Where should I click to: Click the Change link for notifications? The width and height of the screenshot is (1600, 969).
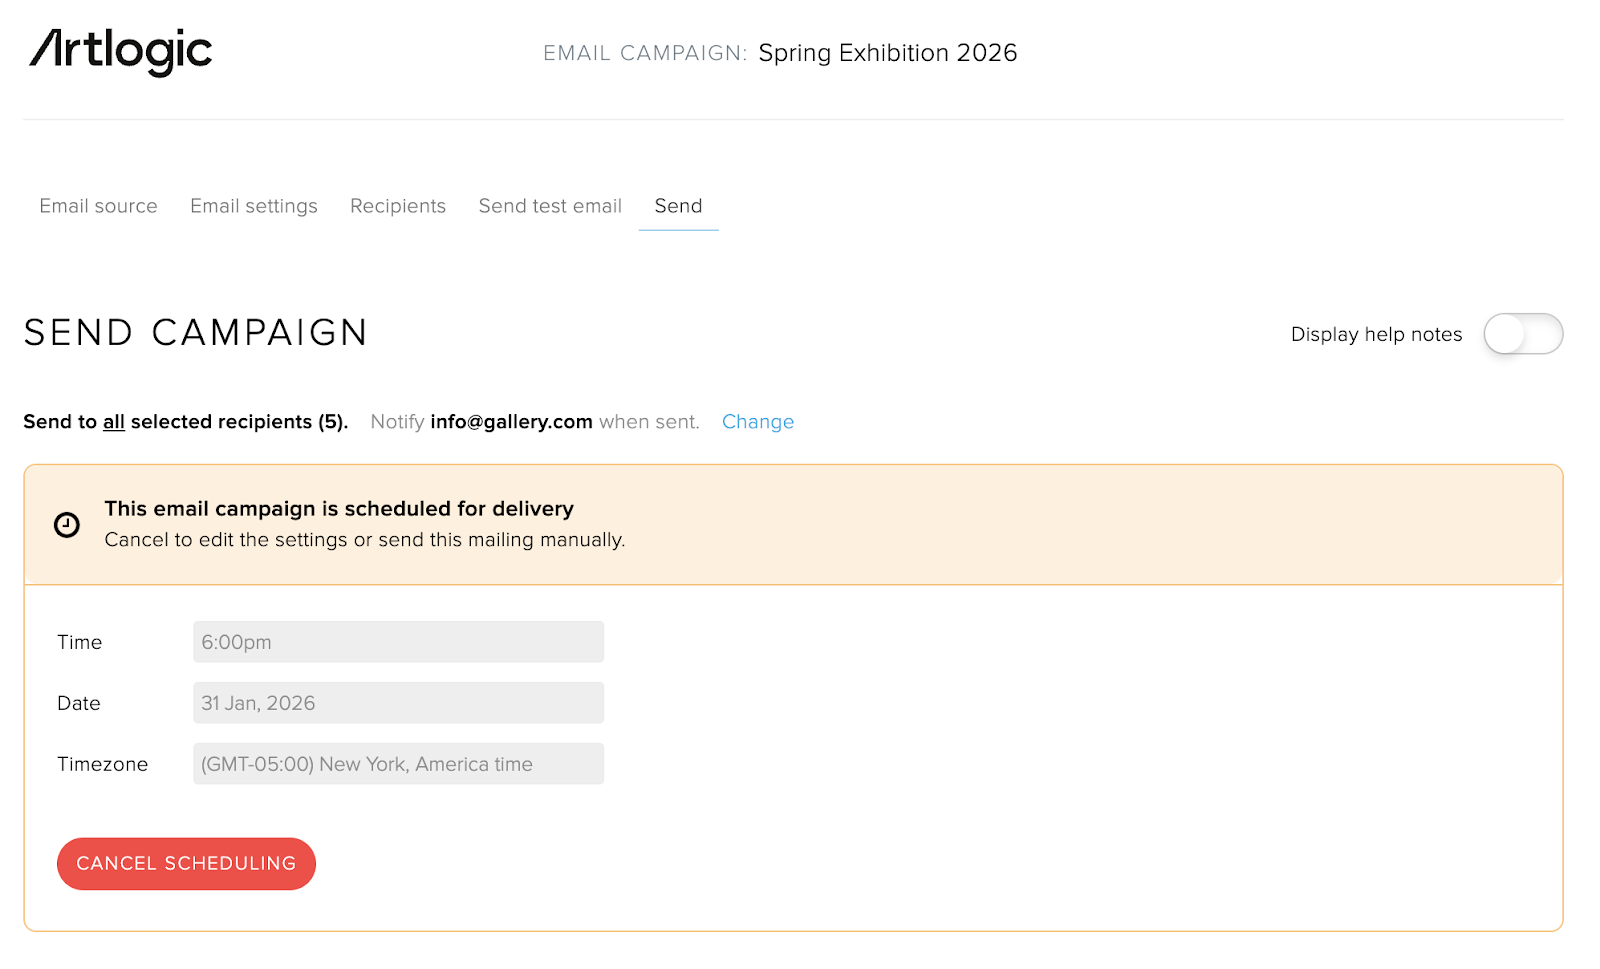click(758, 422)
